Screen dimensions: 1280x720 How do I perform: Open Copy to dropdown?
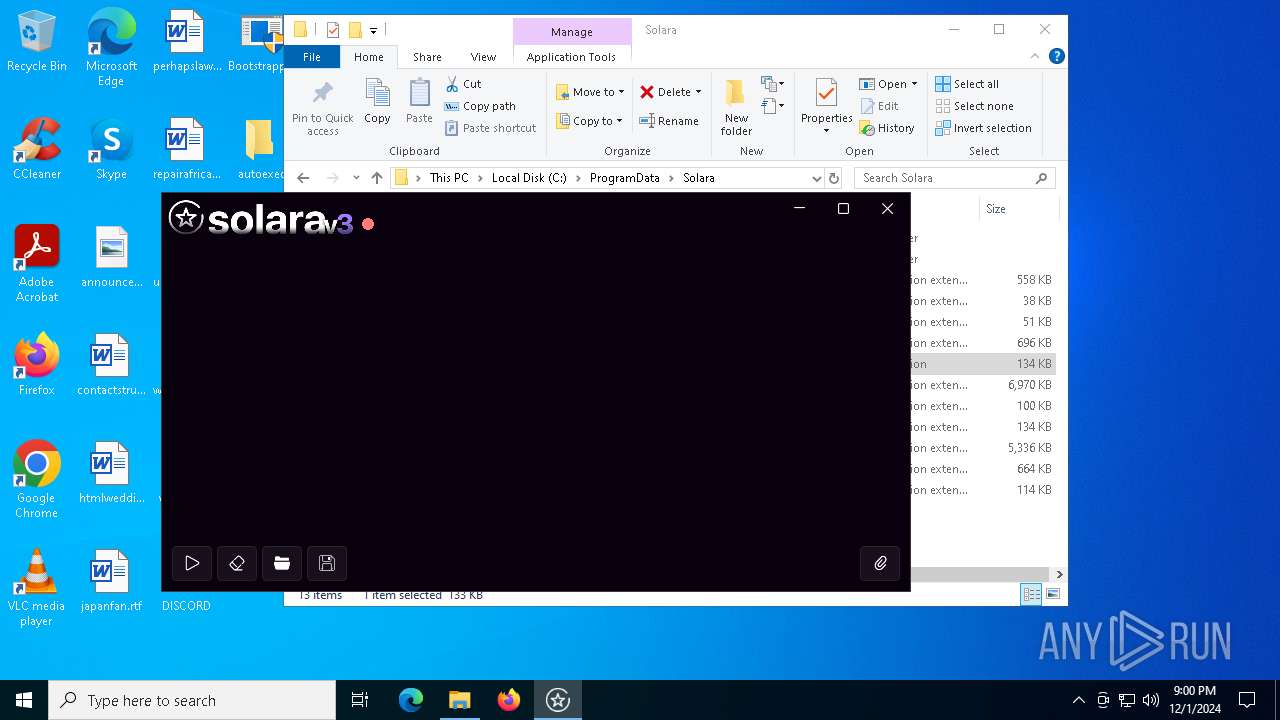pyautogui.click(x=589, y=121)
